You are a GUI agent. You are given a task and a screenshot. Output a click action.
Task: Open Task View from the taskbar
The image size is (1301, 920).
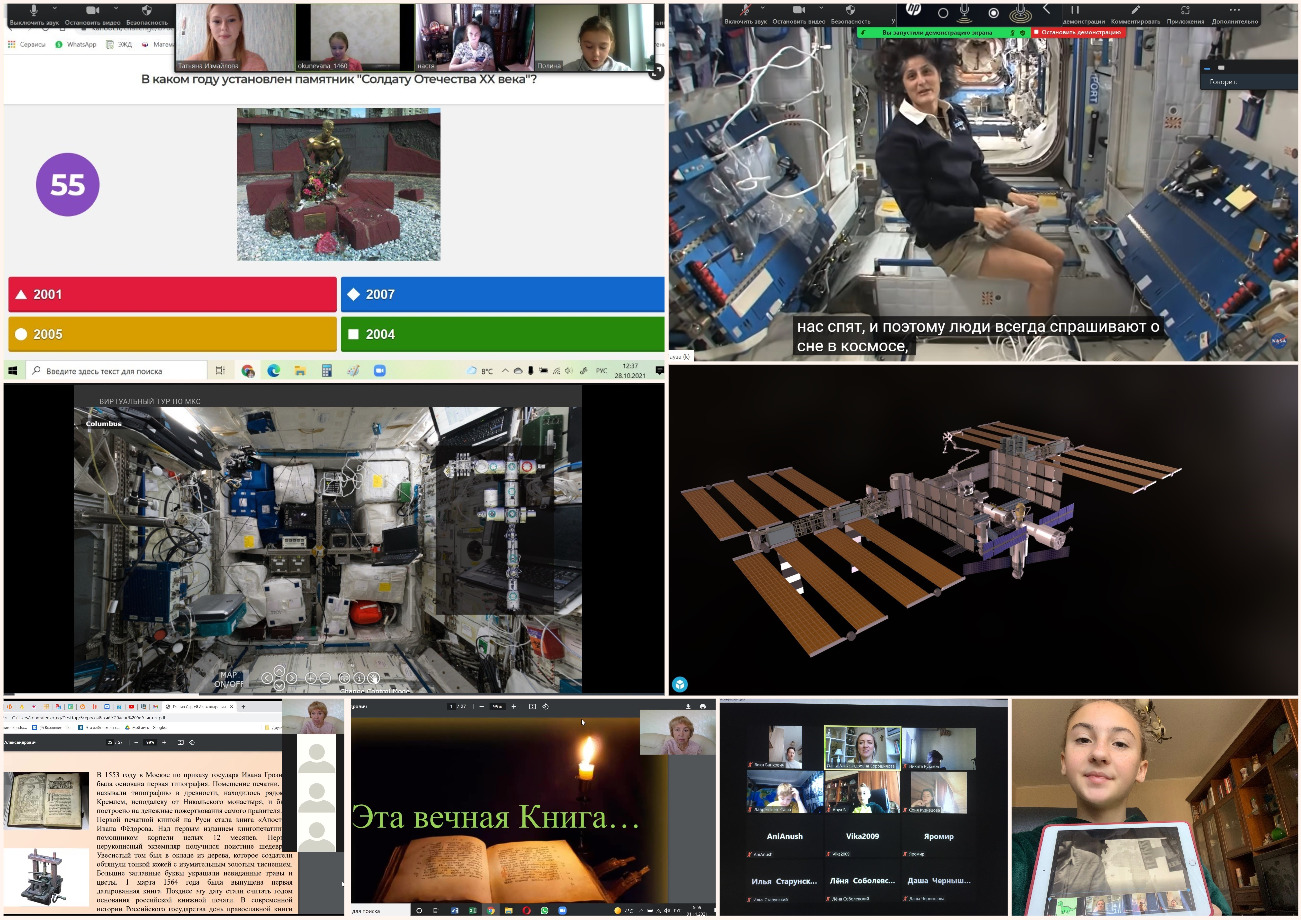click(x=220, y=370)
